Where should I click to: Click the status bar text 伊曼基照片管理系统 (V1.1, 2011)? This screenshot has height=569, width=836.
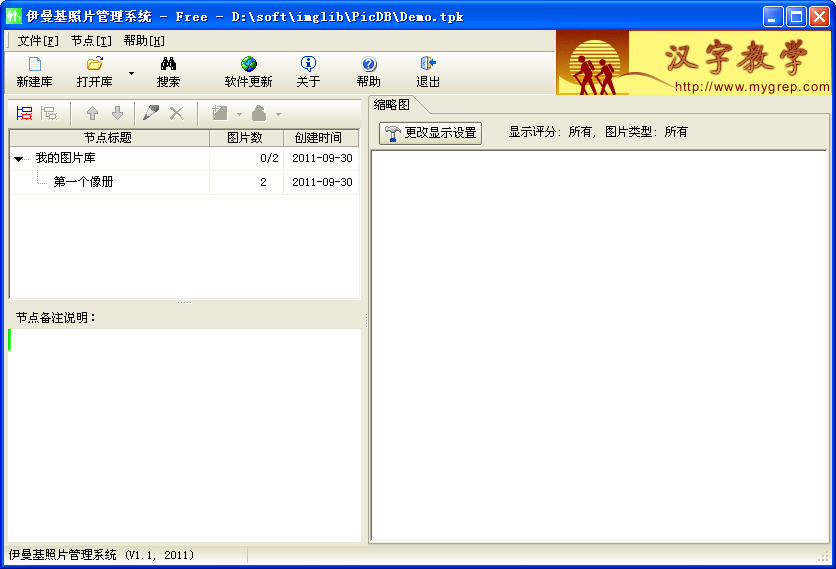101,555
